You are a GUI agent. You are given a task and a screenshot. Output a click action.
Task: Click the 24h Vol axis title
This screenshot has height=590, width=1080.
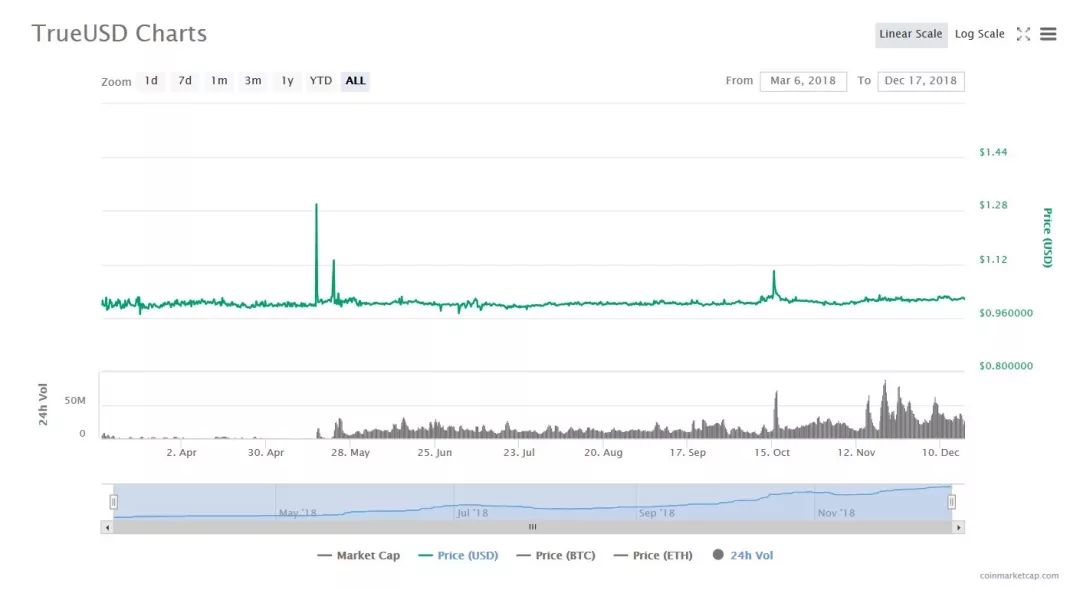pyautogui.click(x=43, y=405)
